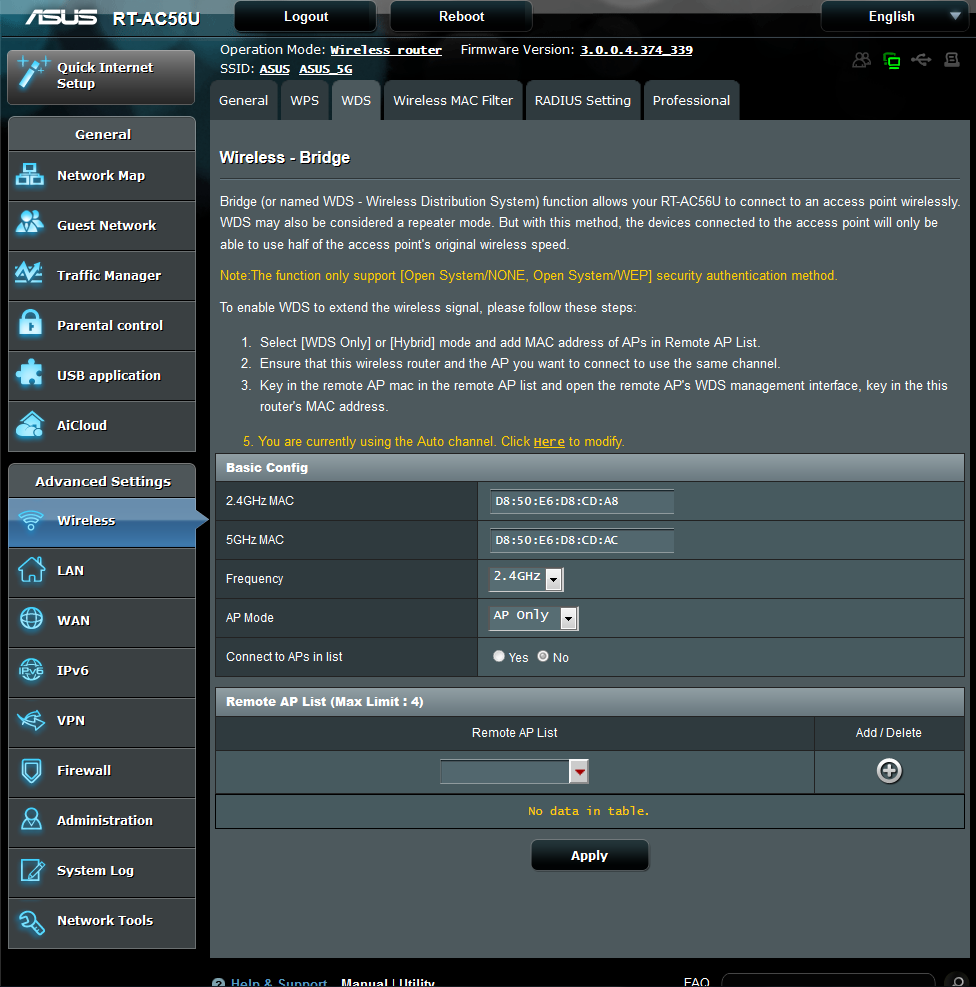Click the Help & Support footer link
The height and width of the screenshot is (987, 976).
pos(279,983)
